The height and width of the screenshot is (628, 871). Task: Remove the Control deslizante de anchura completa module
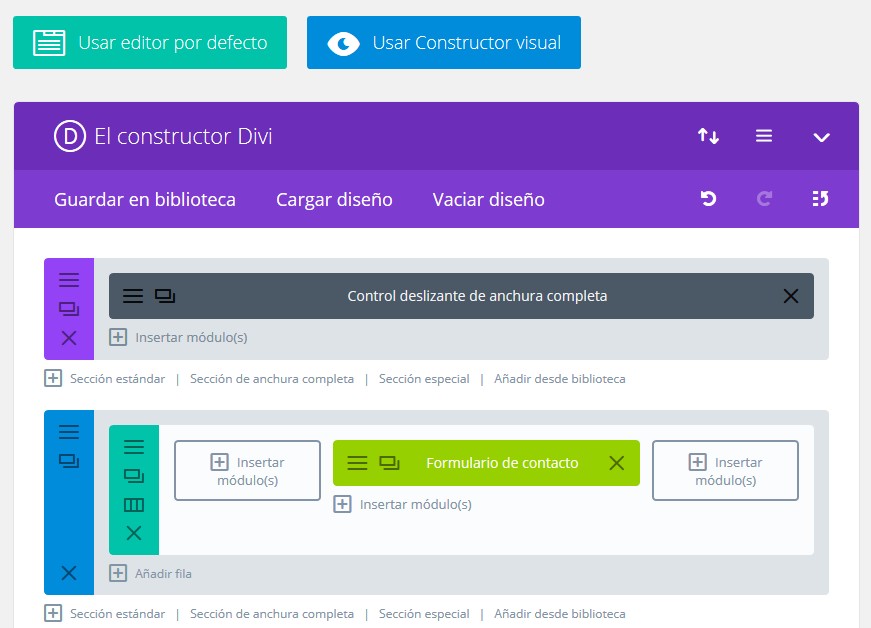tap(791, 296)
